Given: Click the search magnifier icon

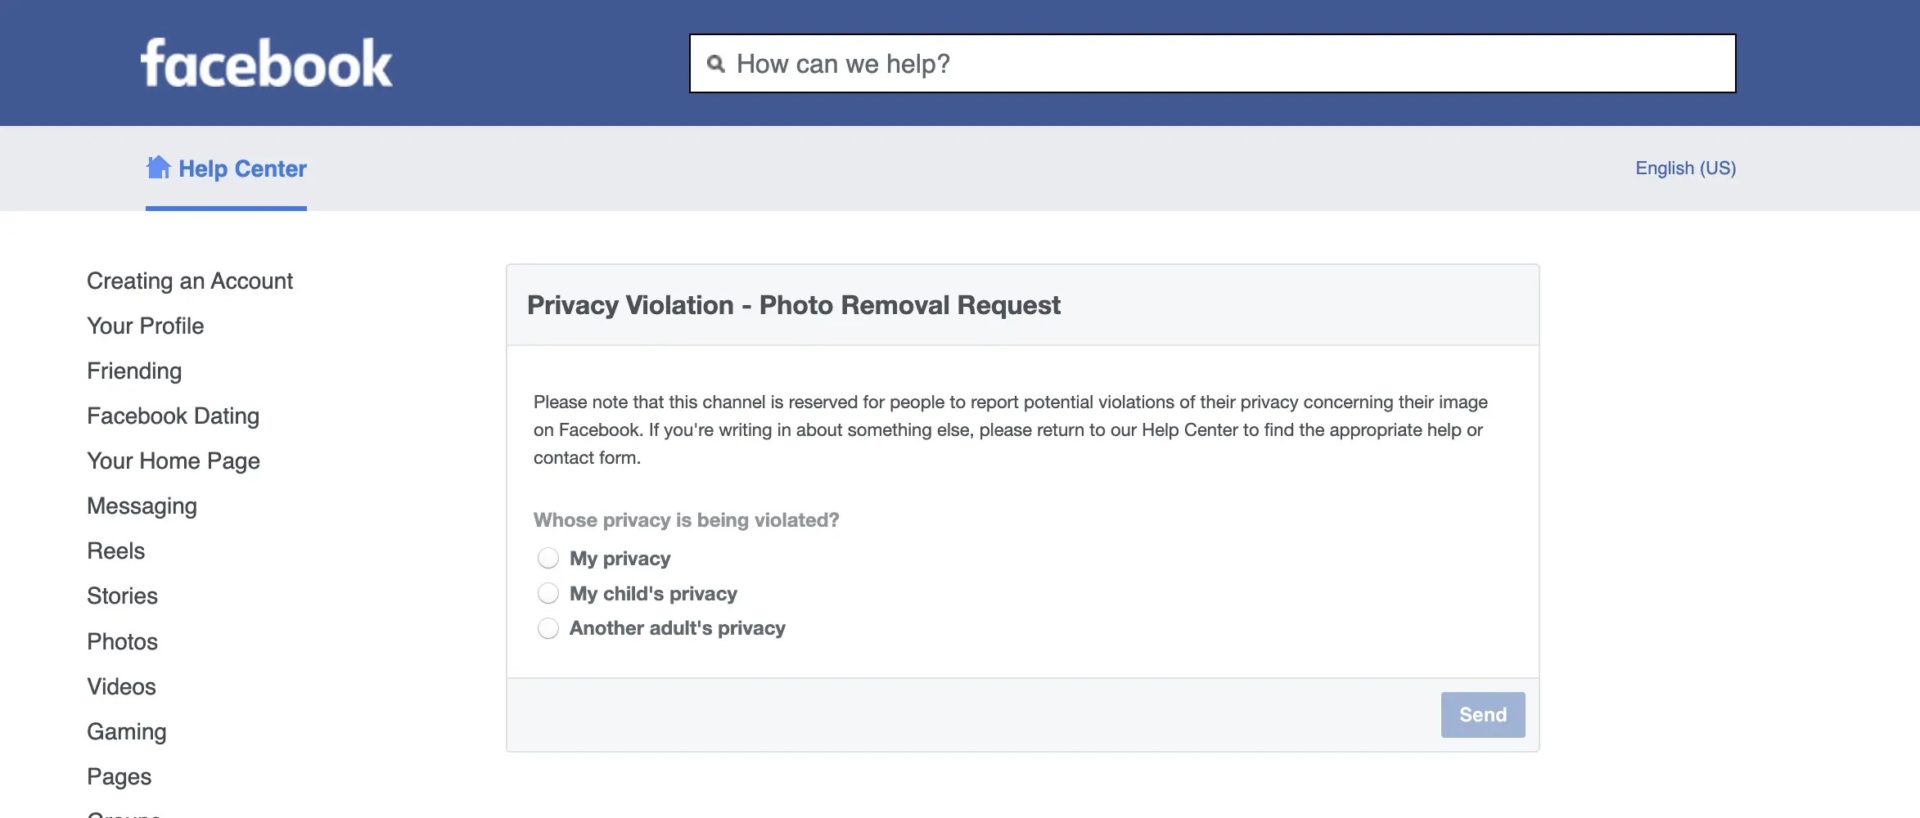Looking at the screenshot, I should (716, 63).
